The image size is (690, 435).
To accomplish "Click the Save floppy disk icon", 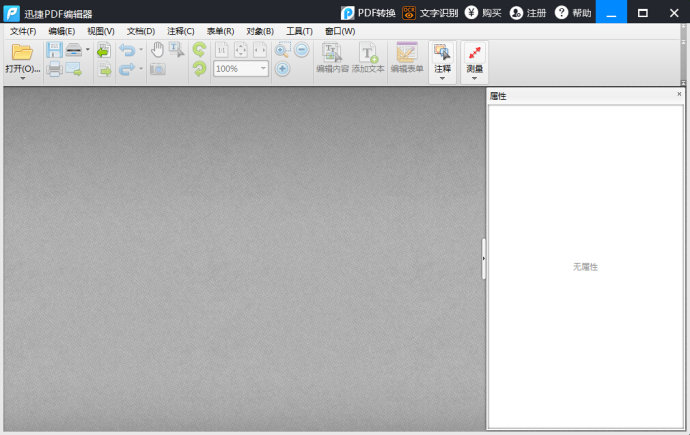I will click(x=54, y=50).
